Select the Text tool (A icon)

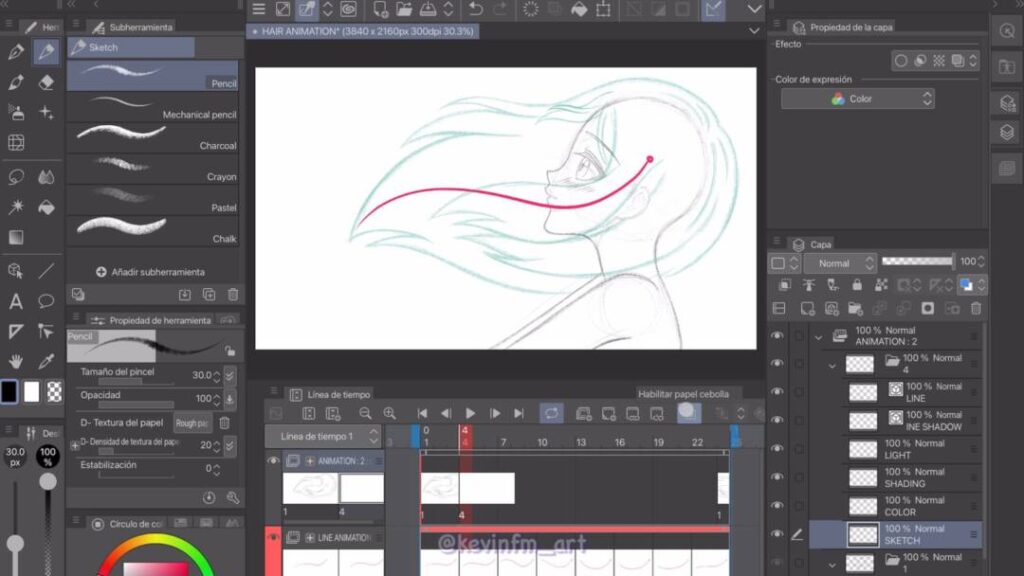[x=16, y=301]
